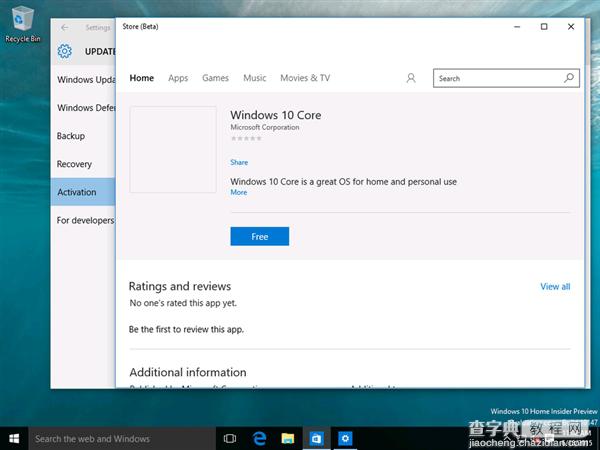Click the taskbar Search the web and Windows box
Image resolution: width=600 pixels, height=450 pixels.
[121, 439]
